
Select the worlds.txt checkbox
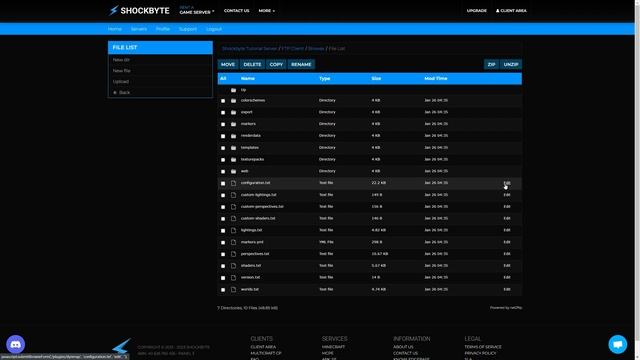(x=223, y=290)
